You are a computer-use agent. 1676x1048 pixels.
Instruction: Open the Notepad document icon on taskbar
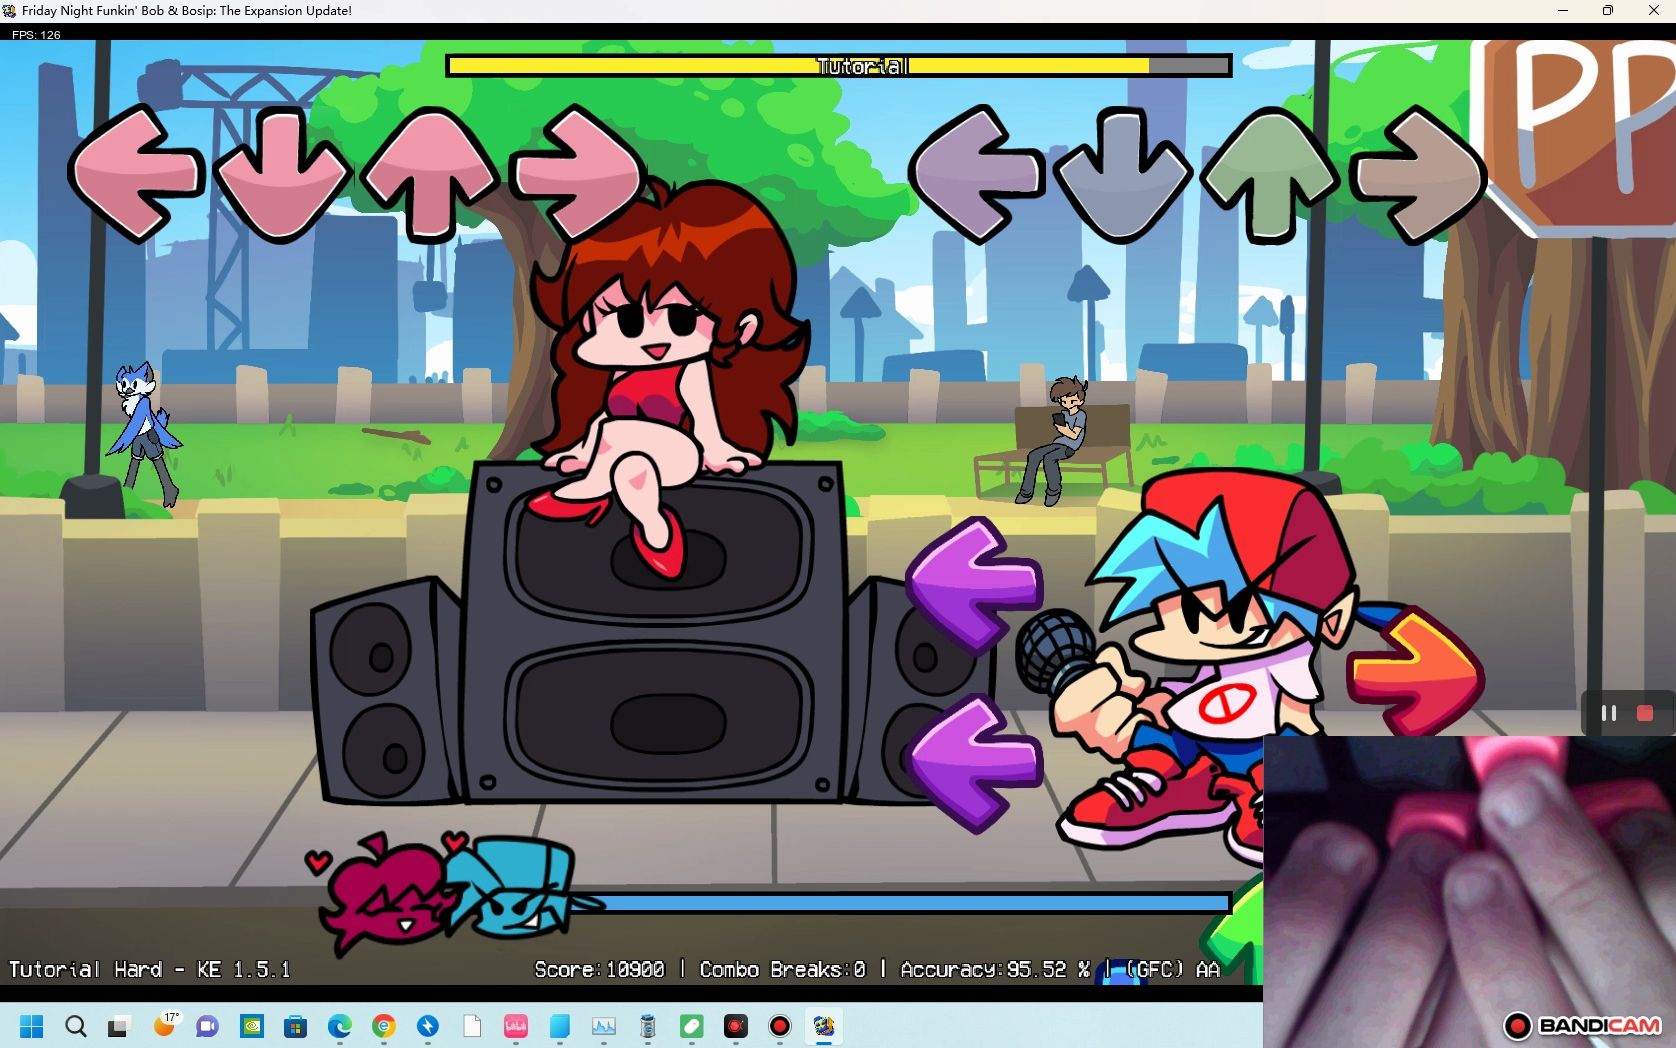click(x=472, y=1027)
